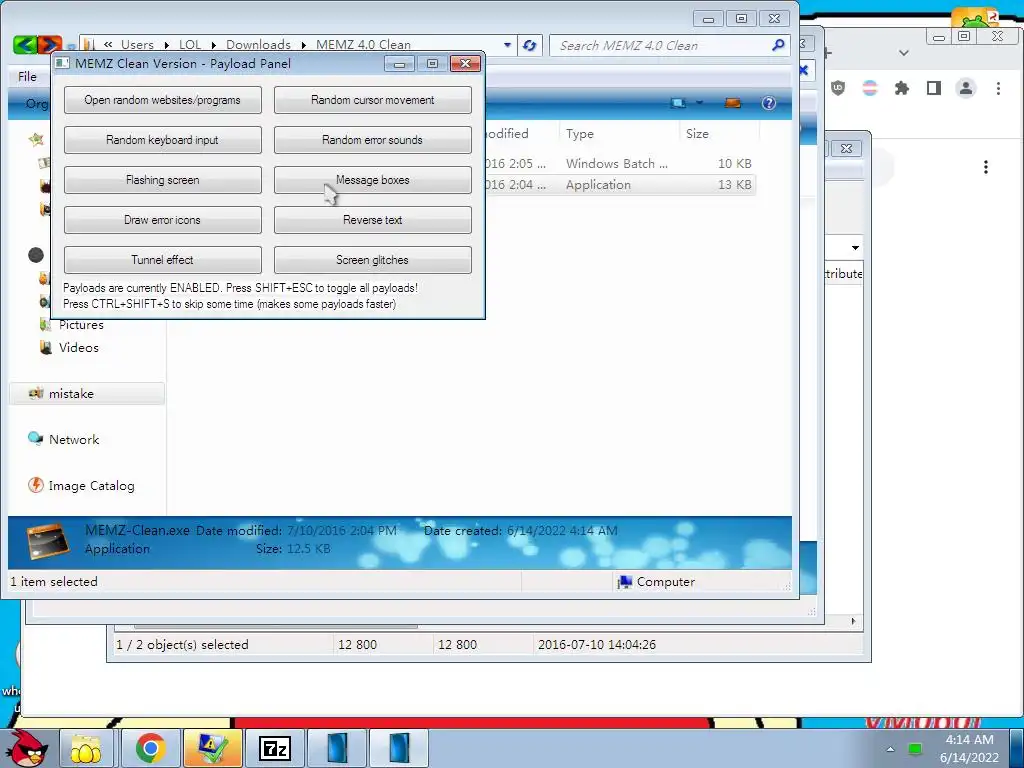Select the Windows Batch file row
The width and height of the screenshot is (1024, 768).
(620, 163)
